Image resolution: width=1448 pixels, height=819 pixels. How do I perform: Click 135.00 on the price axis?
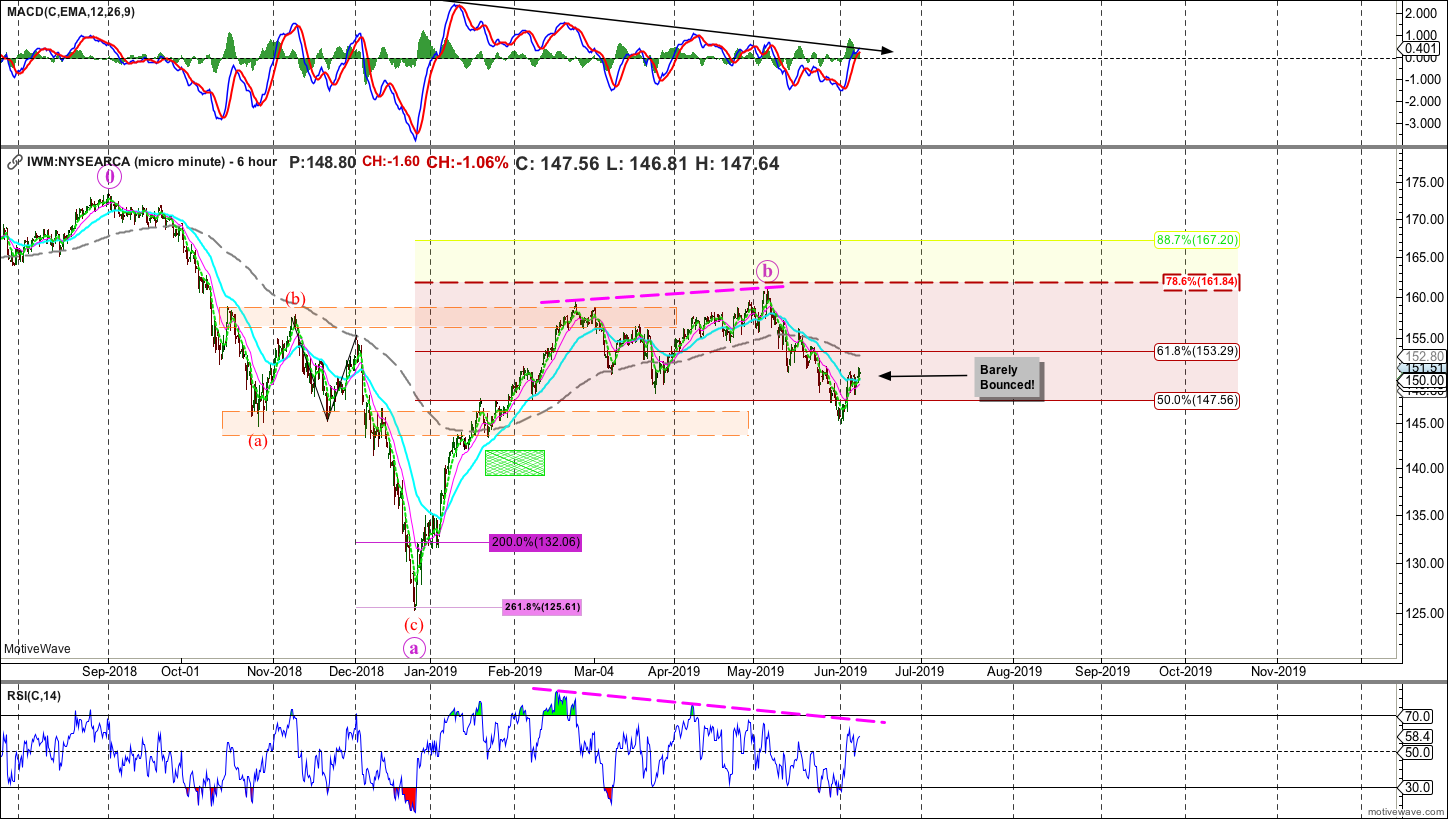[1423, 516]
